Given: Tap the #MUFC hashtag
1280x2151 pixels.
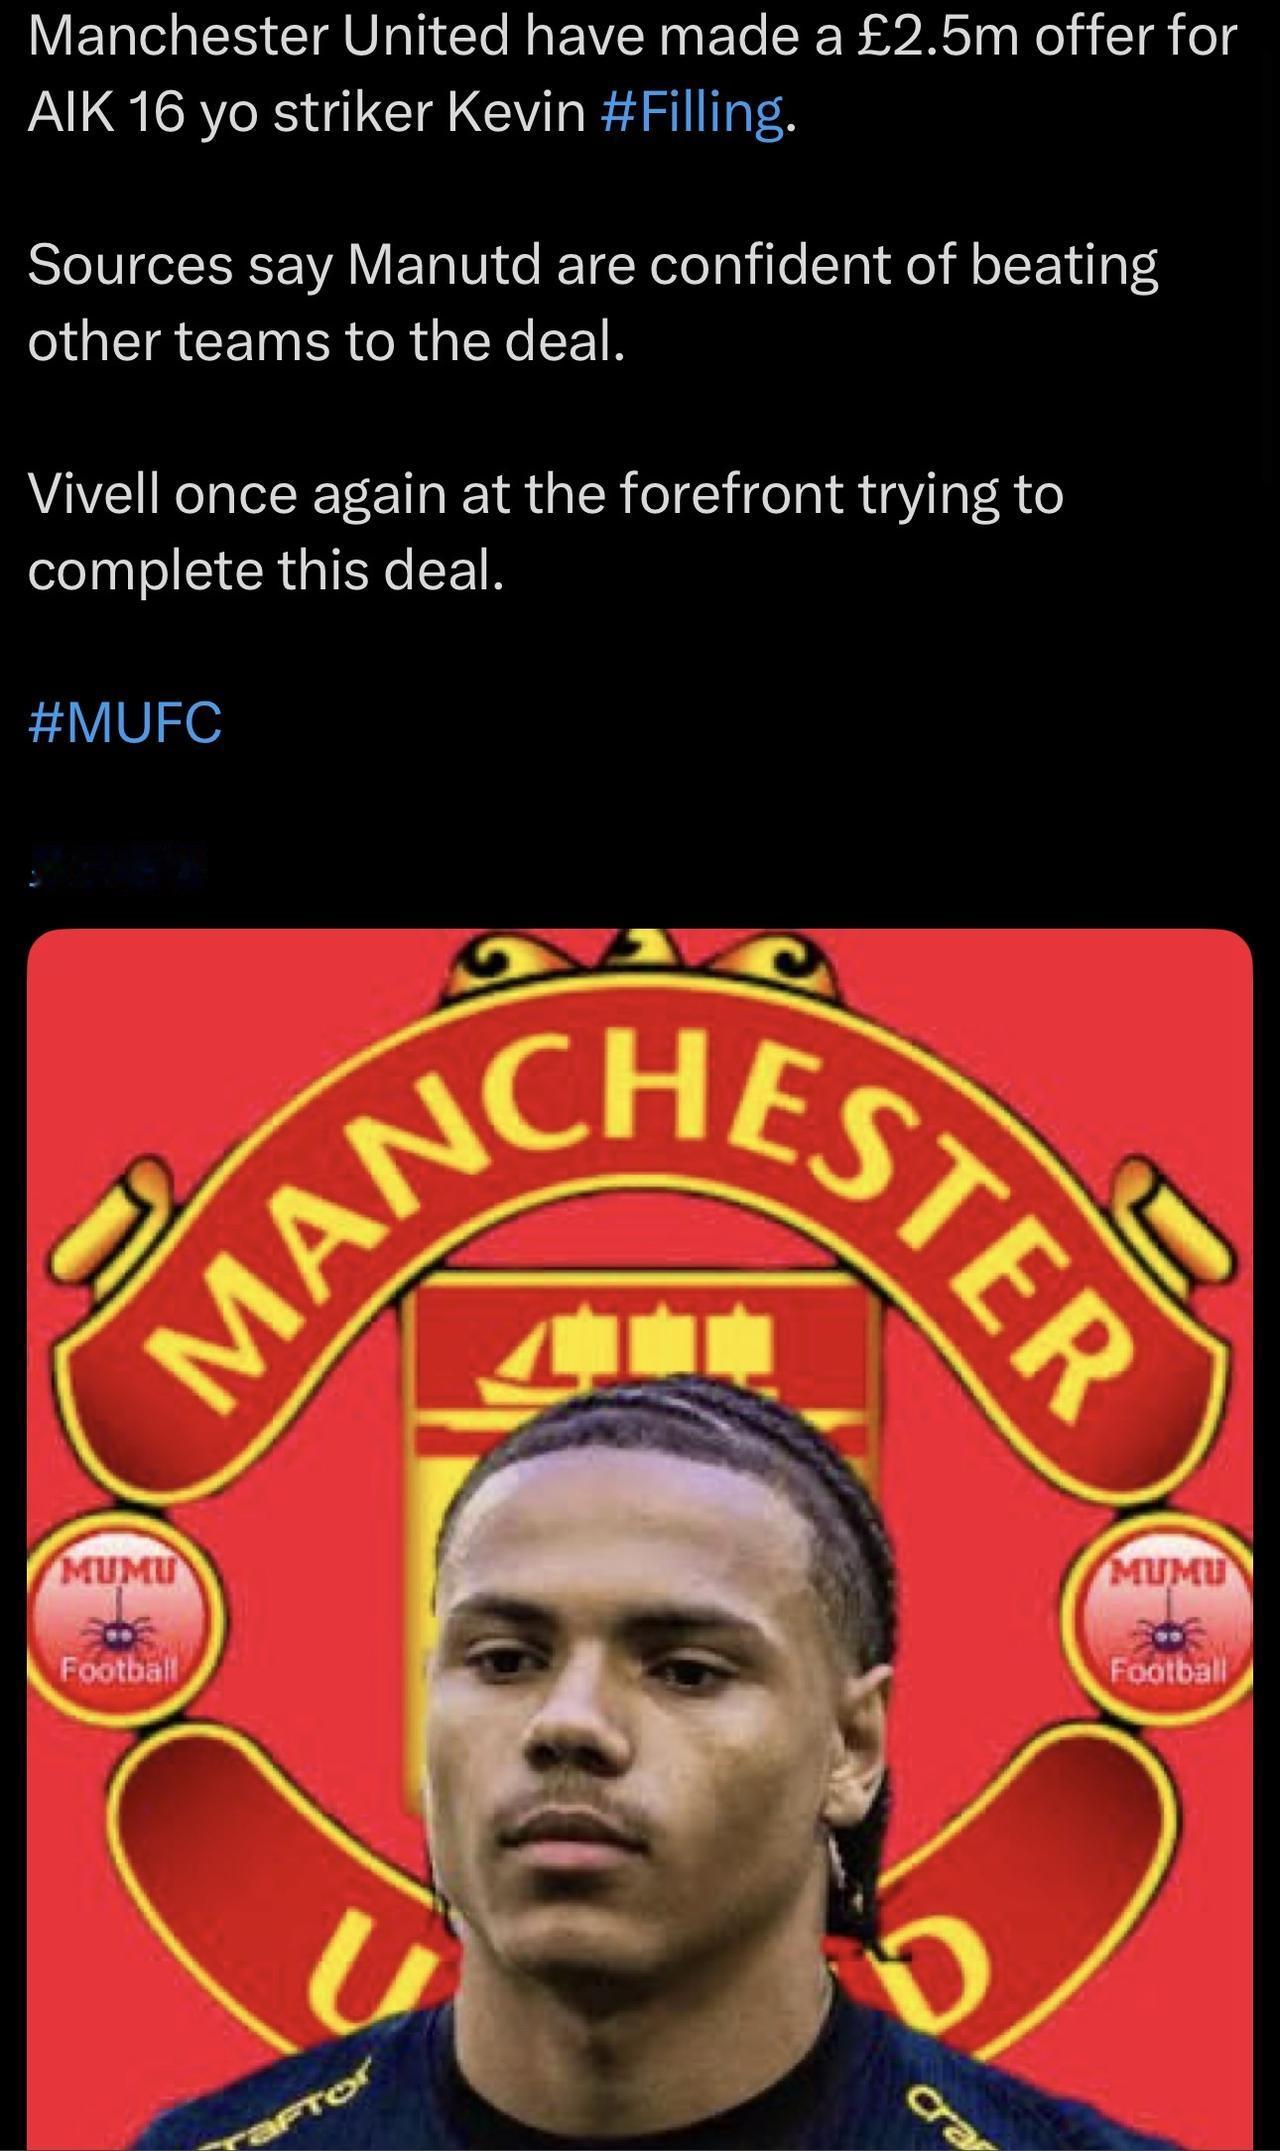Looking at the screenshot, I should click(x=125, y=722).
